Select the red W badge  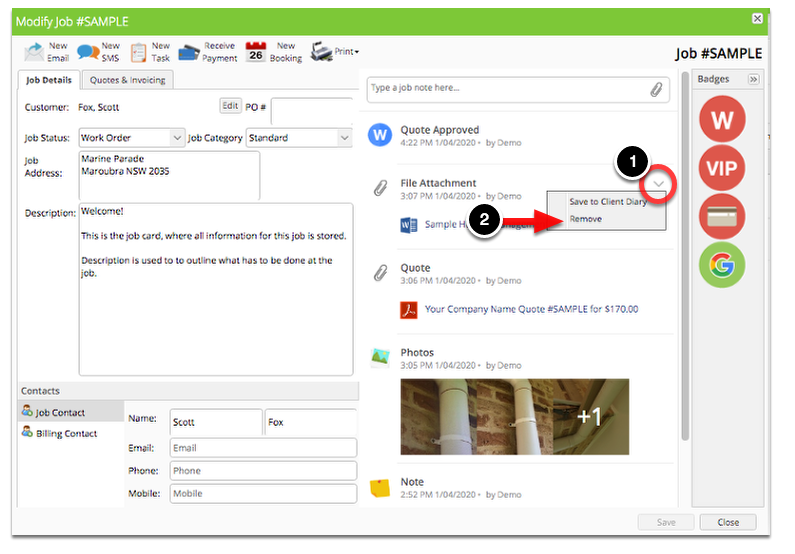pos(722,120)
